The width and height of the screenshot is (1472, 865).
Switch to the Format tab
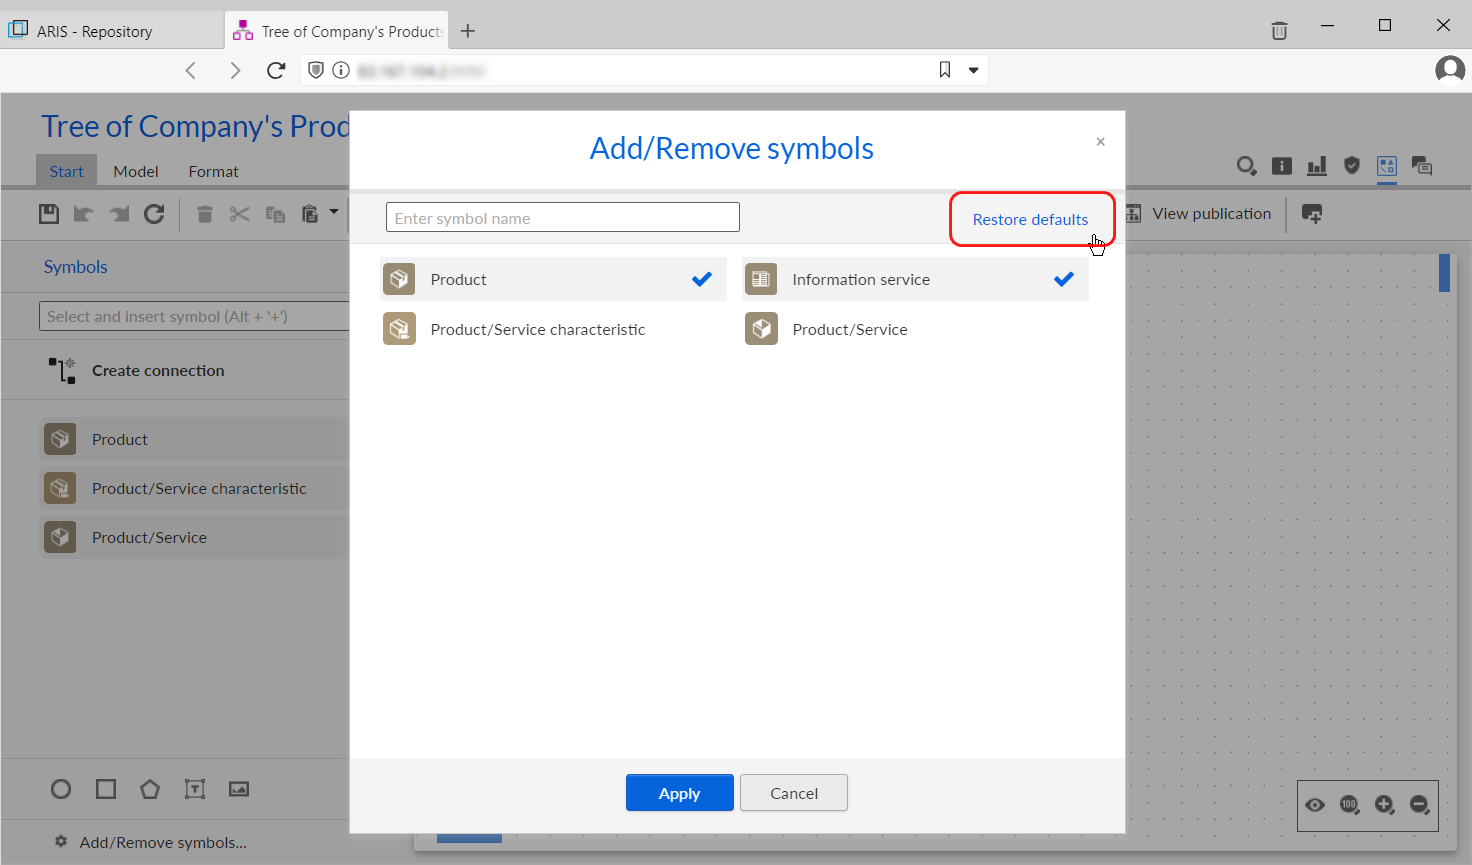point(212,170)
